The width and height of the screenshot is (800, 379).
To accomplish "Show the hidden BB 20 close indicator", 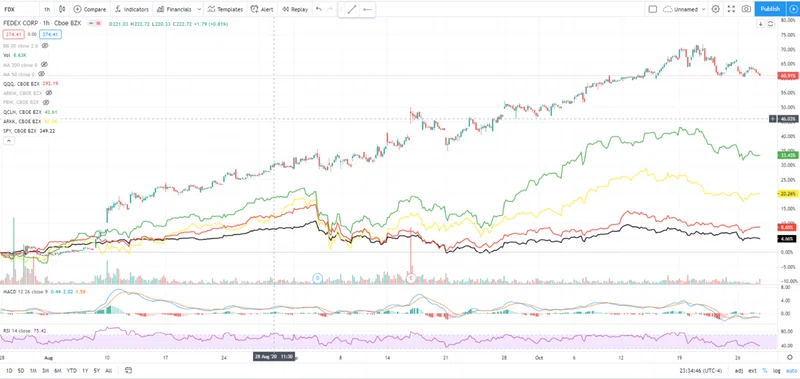I will (45, 46).
